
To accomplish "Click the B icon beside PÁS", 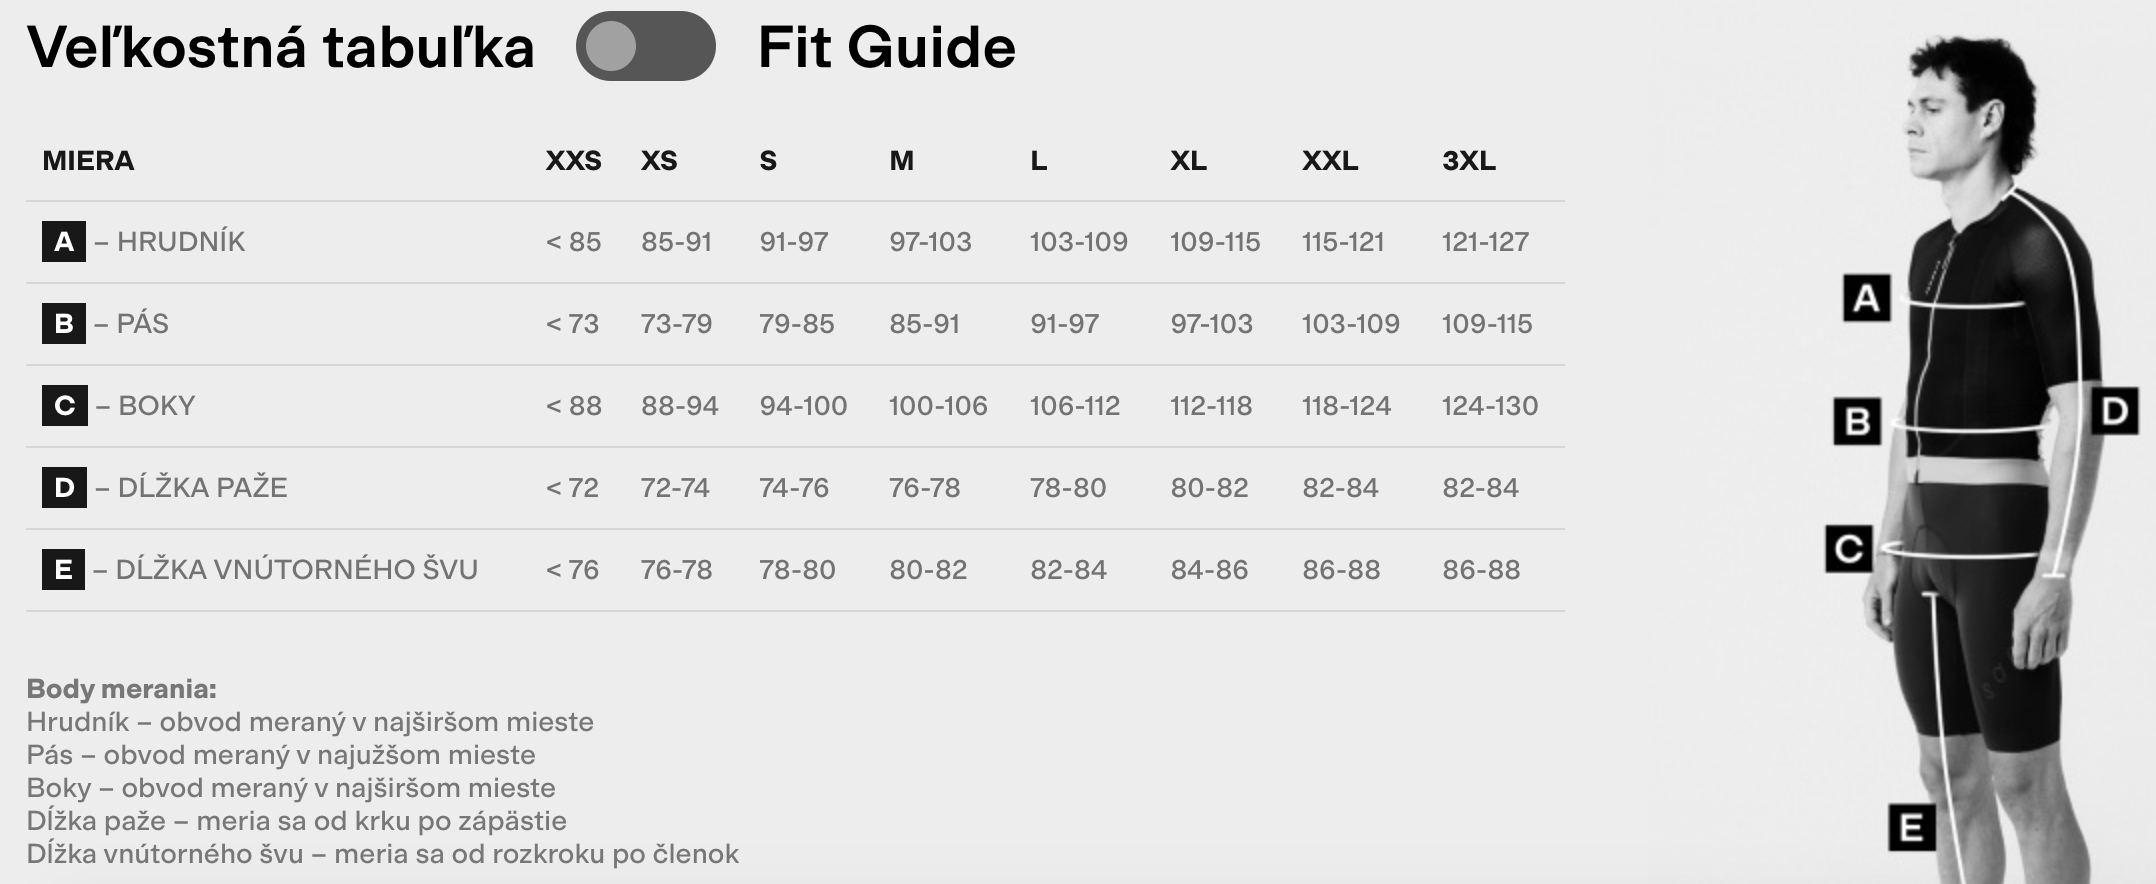I will (x=64, y=323).
